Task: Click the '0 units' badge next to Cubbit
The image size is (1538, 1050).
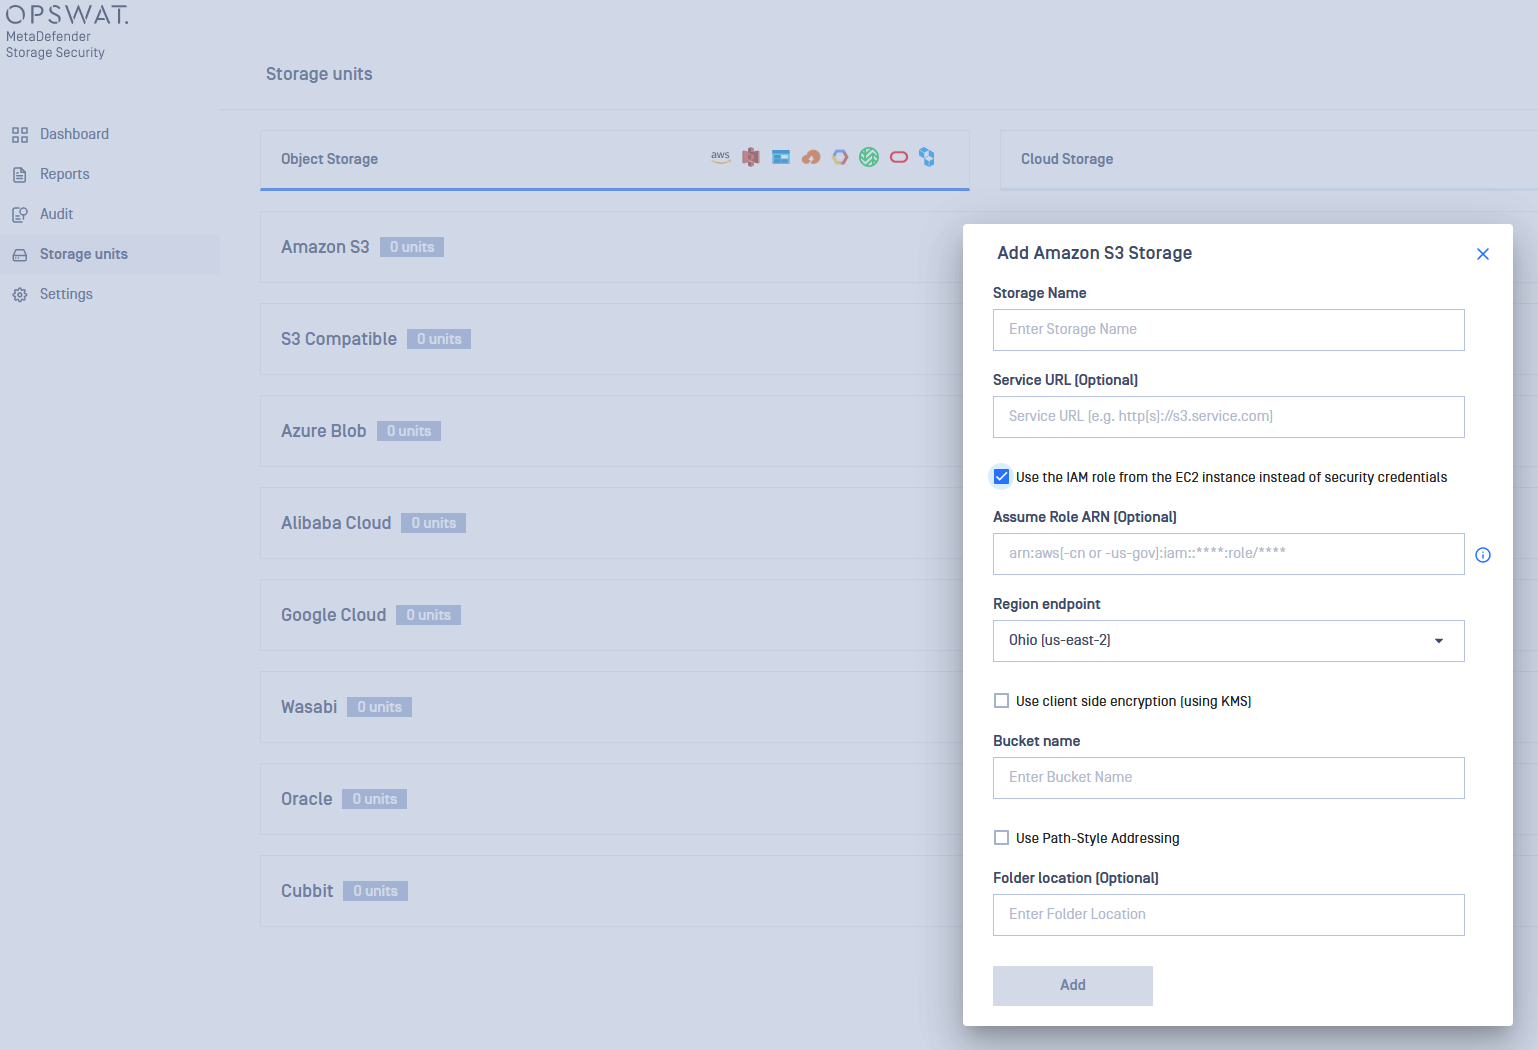Action: 375,891
